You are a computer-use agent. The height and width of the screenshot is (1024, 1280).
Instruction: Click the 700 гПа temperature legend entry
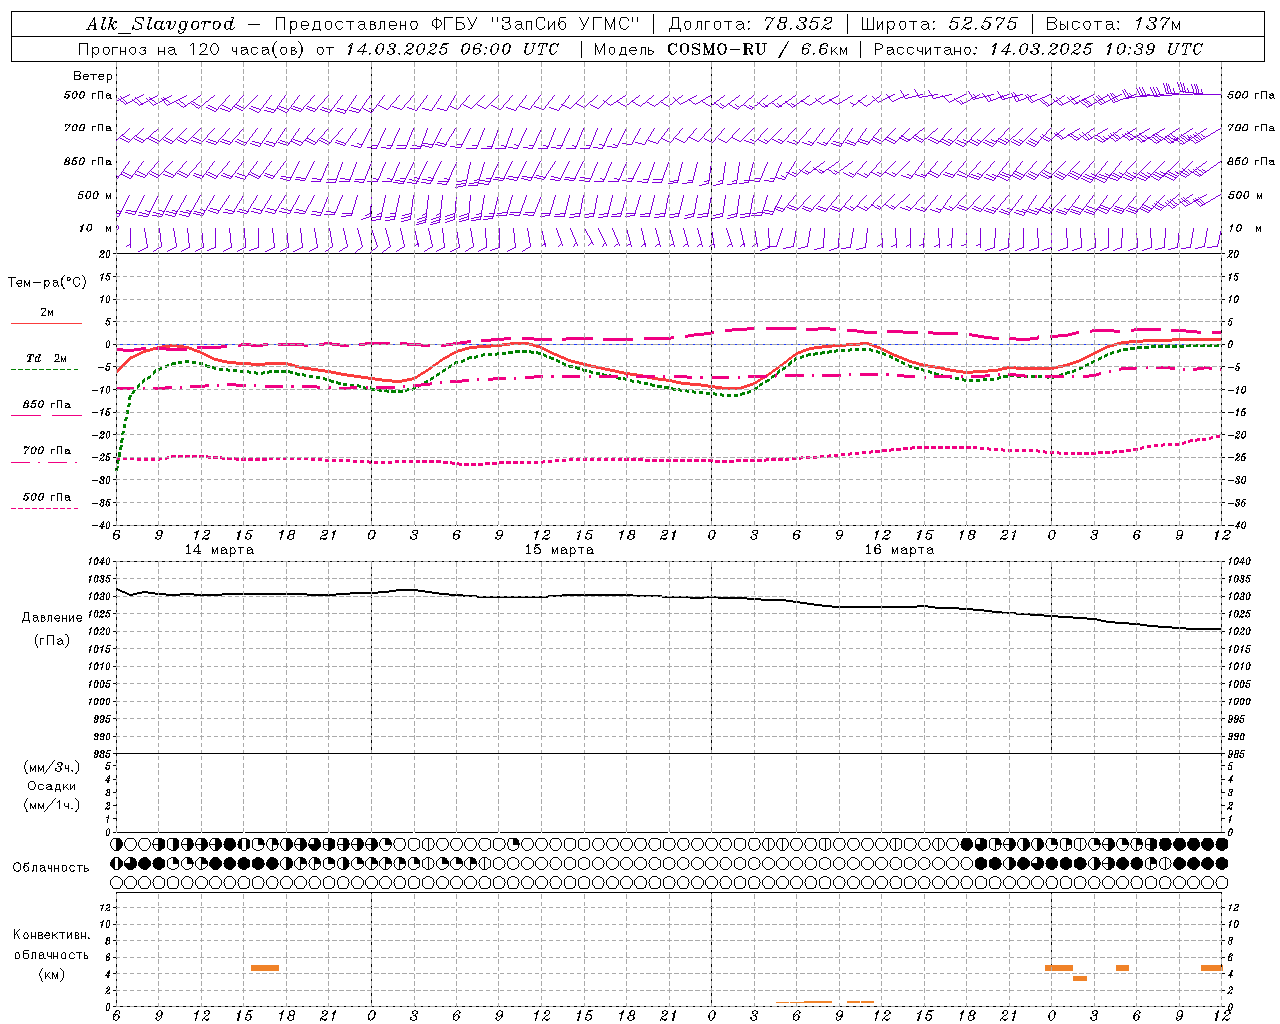point(47,451)
